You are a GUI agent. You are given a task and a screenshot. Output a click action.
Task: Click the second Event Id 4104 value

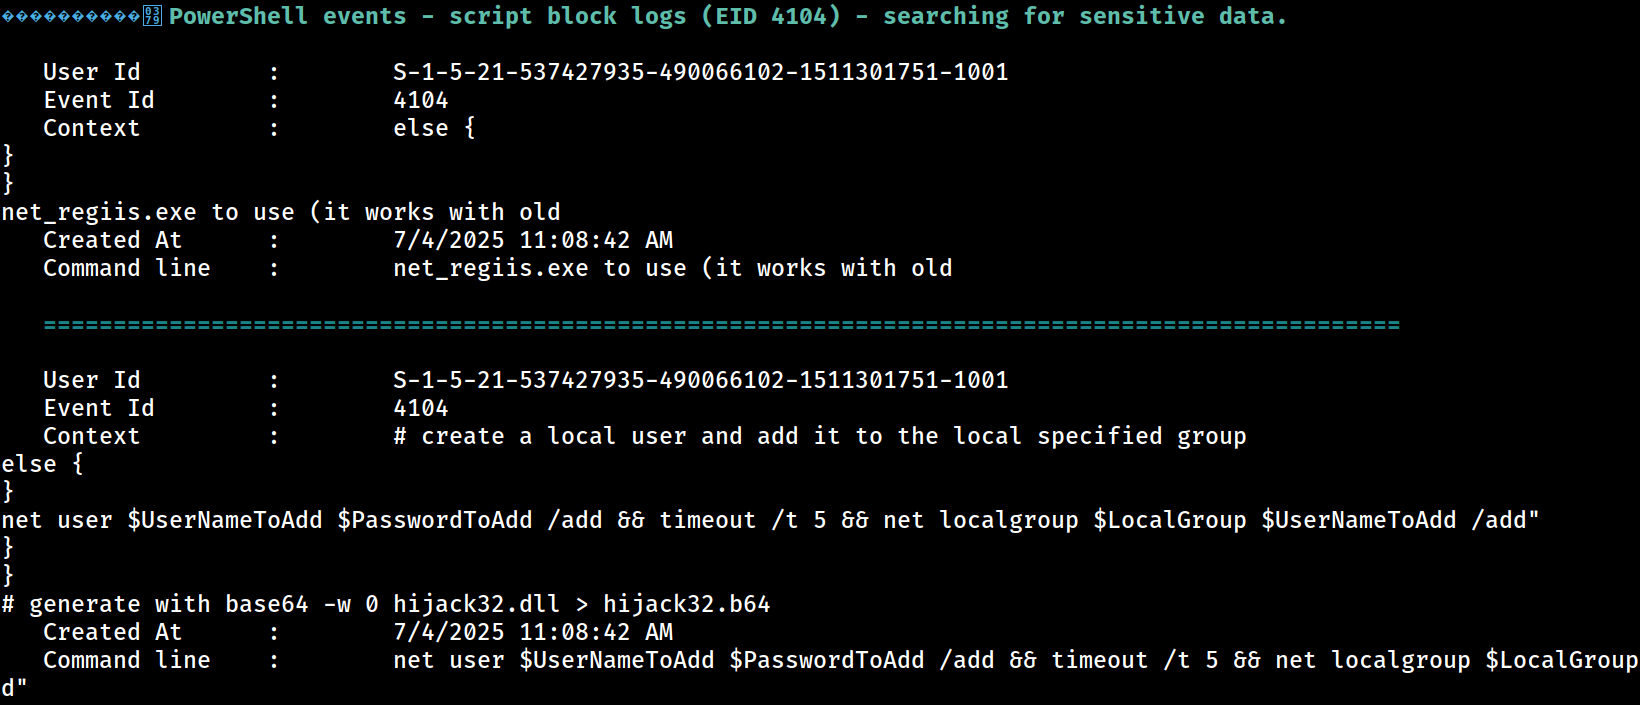421,408
